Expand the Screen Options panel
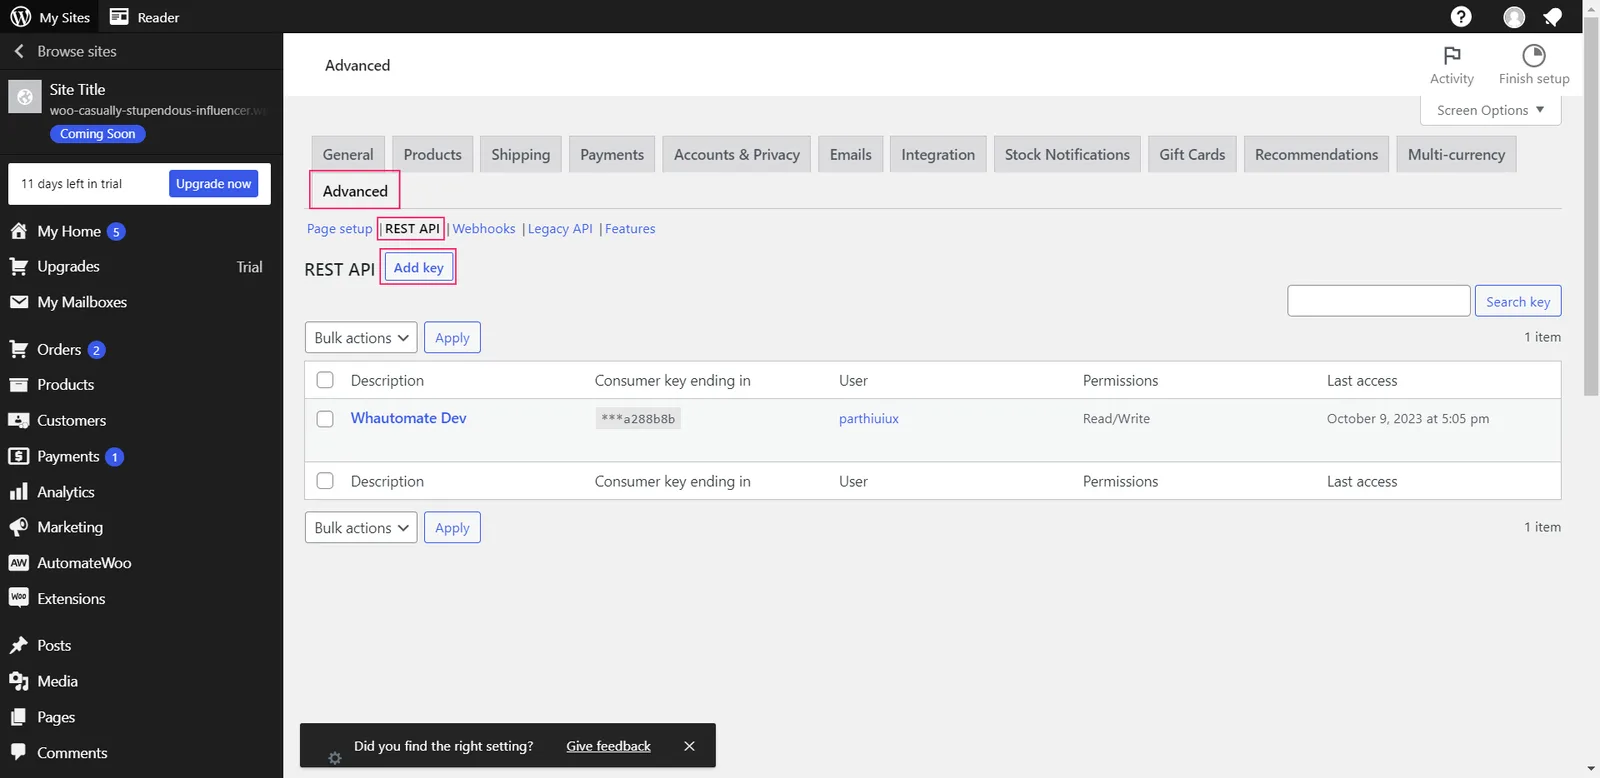Viewport: 1600px width, 778px height. 1490,110
